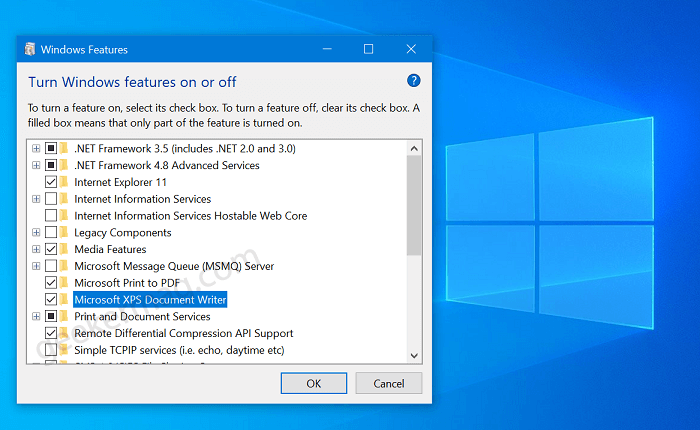The image size is (700, 430).
Task: Minimize the Windows Features dialog
Action: 327,49
